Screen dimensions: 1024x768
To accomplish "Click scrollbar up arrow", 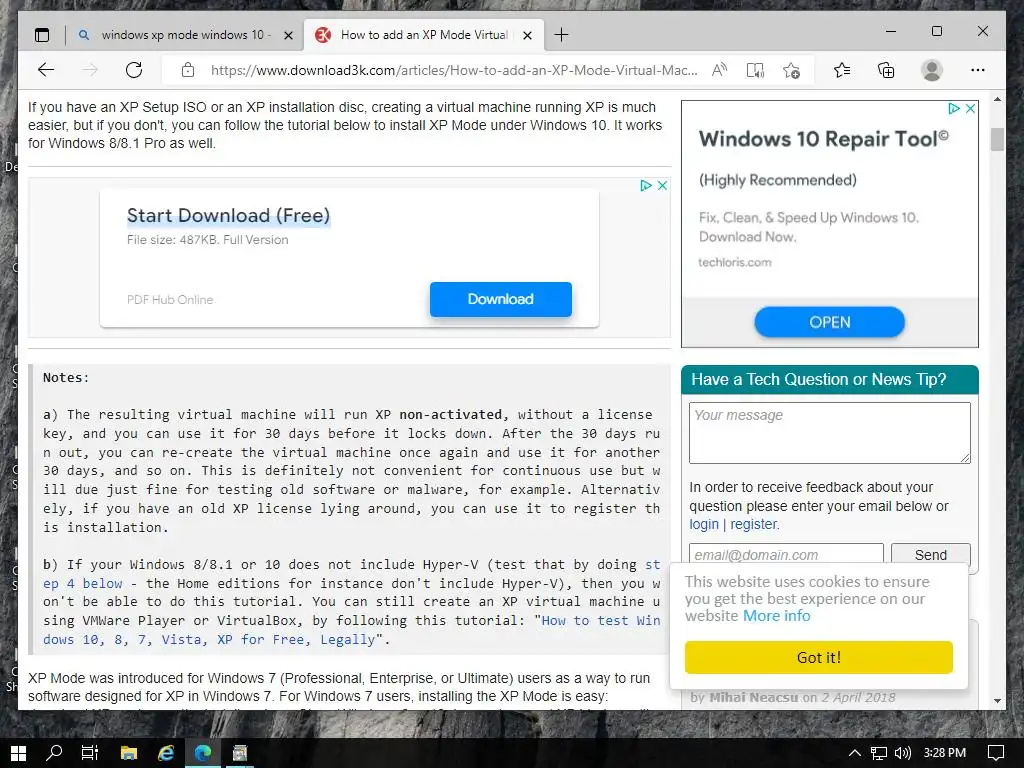I will pos(997,100).
